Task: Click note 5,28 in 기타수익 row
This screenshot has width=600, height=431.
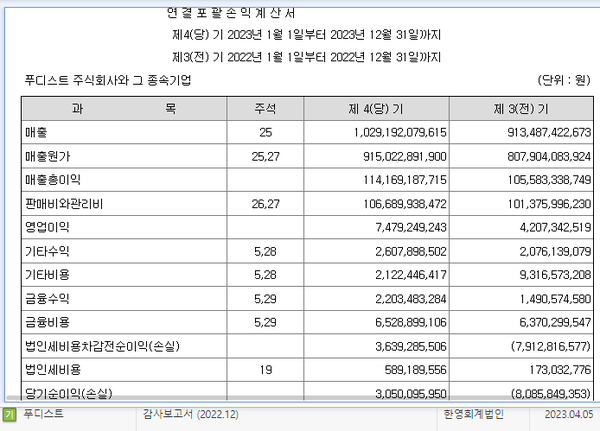Action: coord(265,251)
